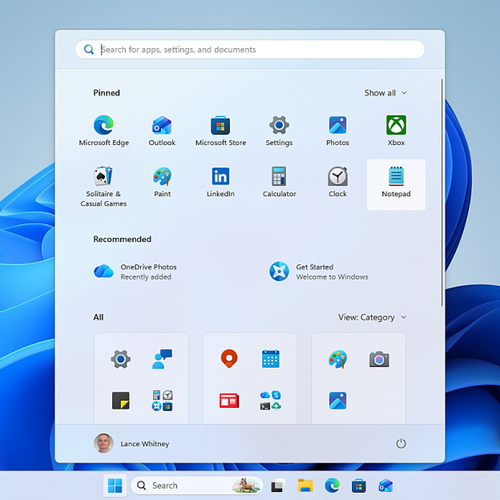Expand the small group with OneDrive and Skype
The height and width of the screenshot is (500, 500).
click(x=271, y=400)
